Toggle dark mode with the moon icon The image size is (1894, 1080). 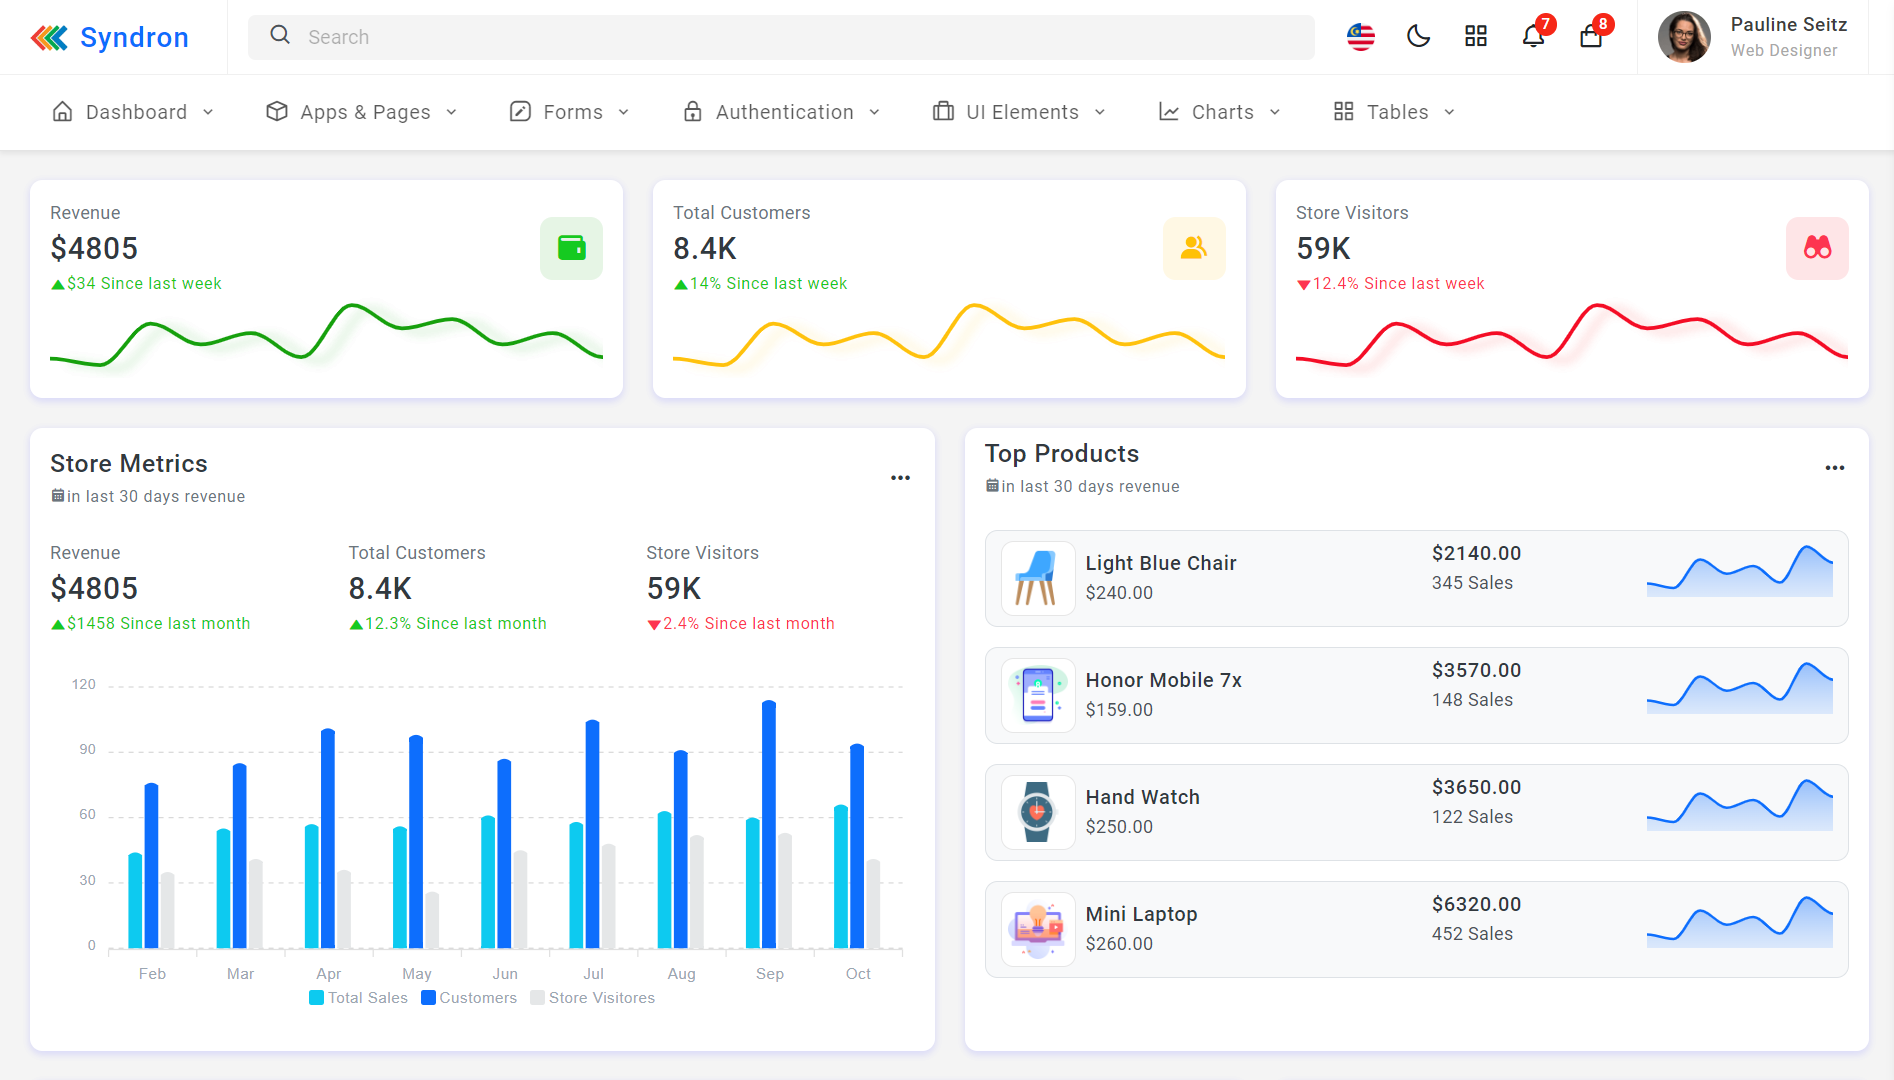(x=1419, y=36)
